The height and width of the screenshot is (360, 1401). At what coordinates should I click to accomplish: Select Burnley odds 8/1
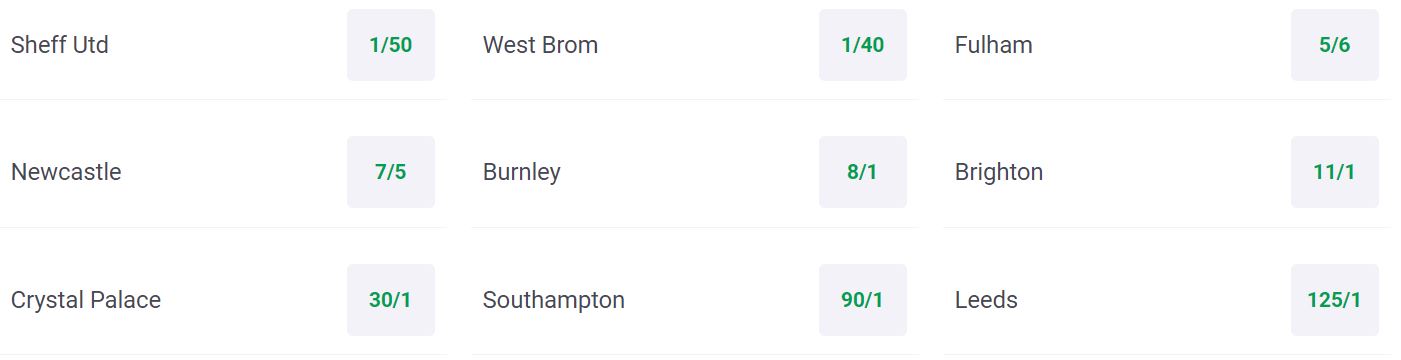863,172
